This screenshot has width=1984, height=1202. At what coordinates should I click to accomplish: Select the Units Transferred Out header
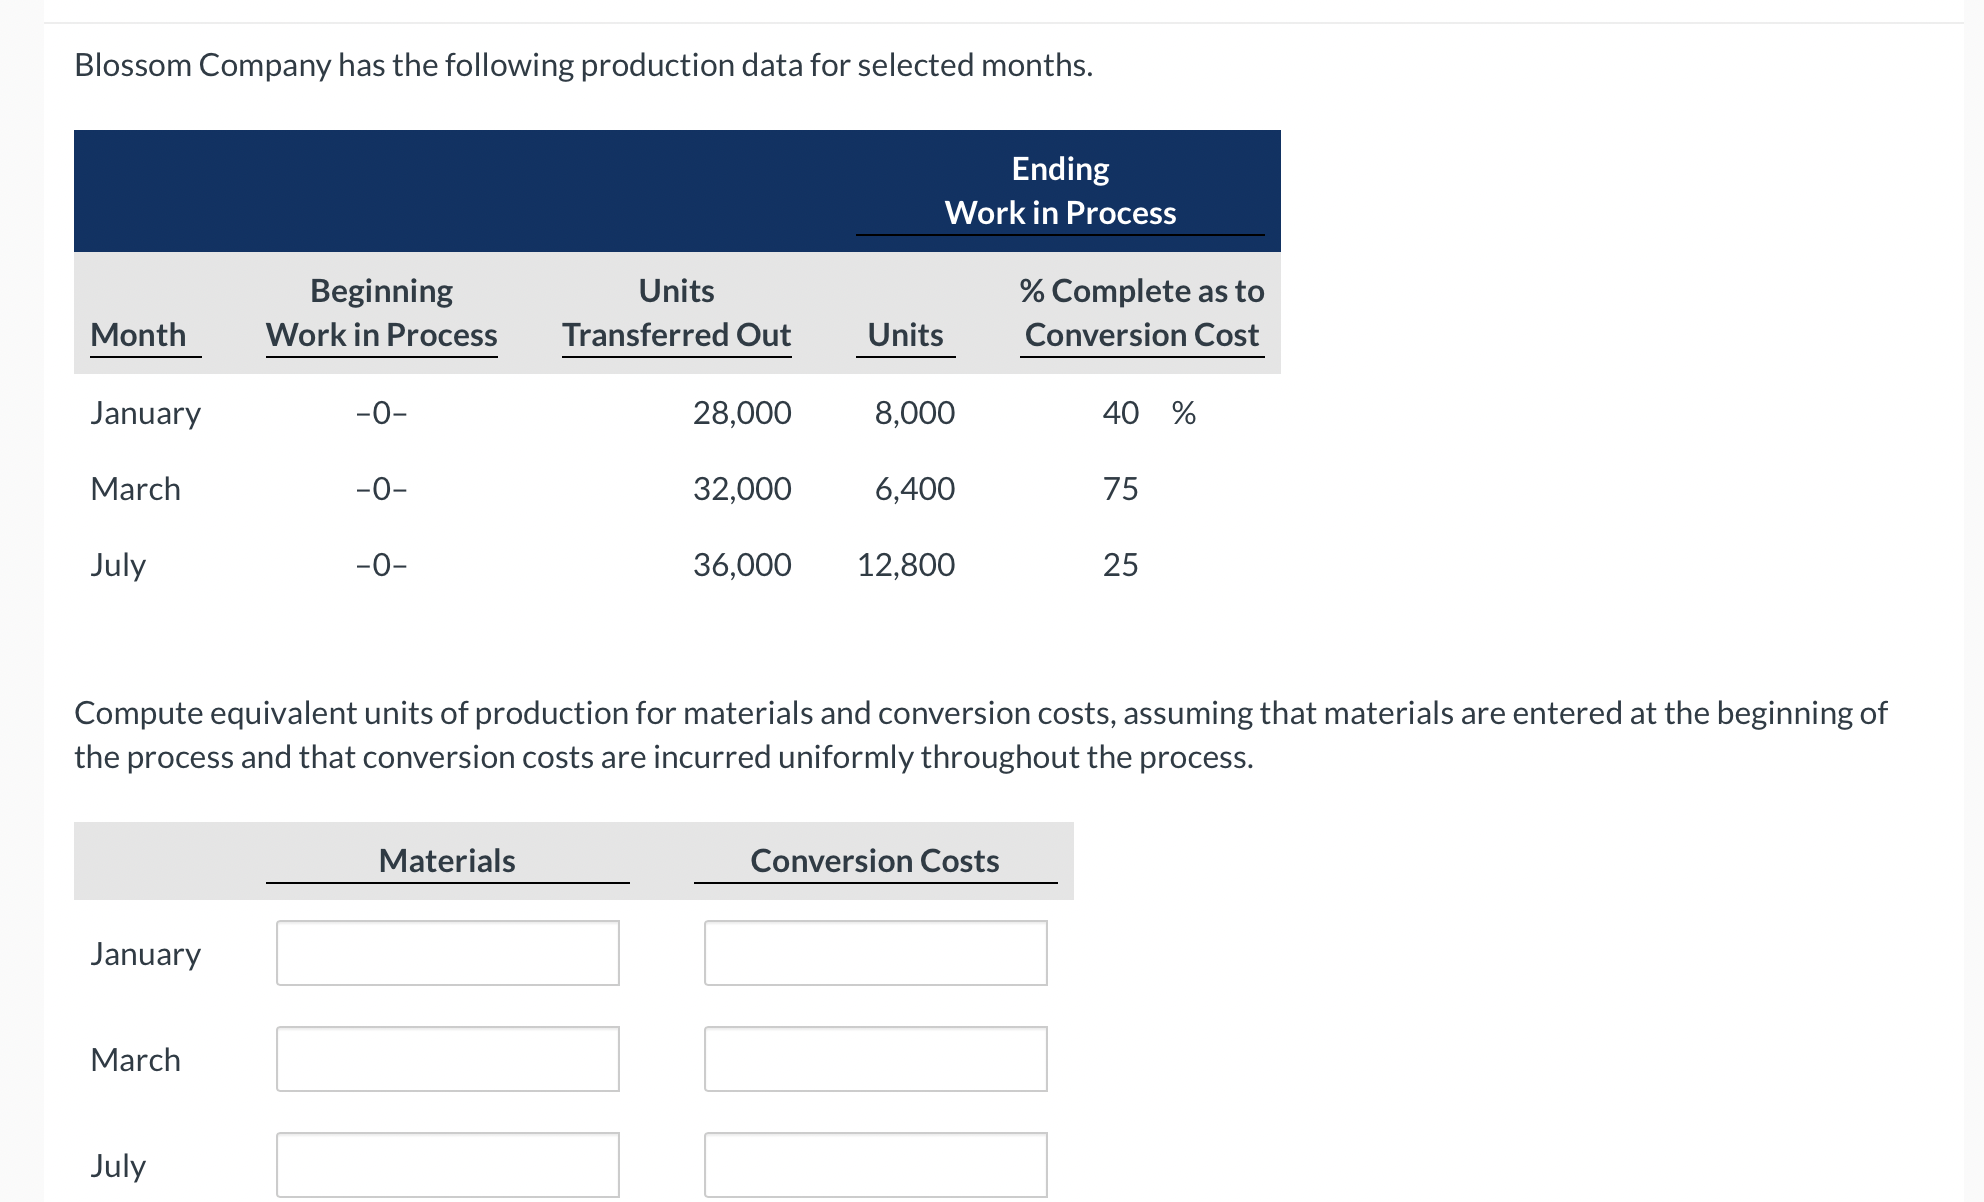(x=676, y=312)
